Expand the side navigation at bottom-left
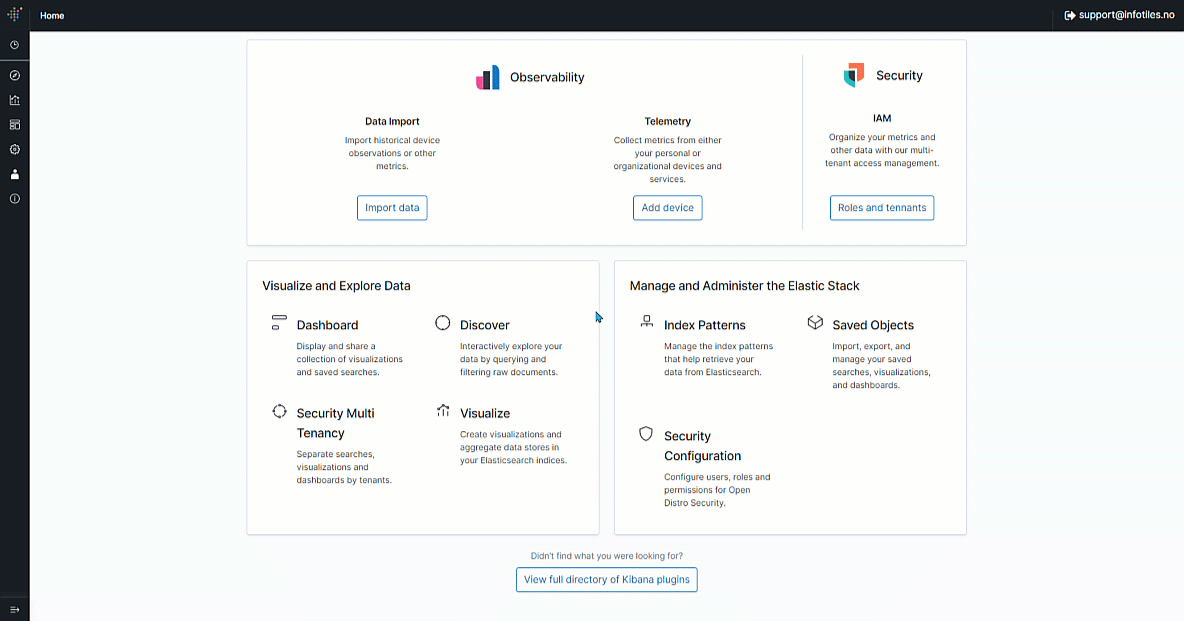The height and width of the screenshot is (621, 1184). [x=14, y=610]
